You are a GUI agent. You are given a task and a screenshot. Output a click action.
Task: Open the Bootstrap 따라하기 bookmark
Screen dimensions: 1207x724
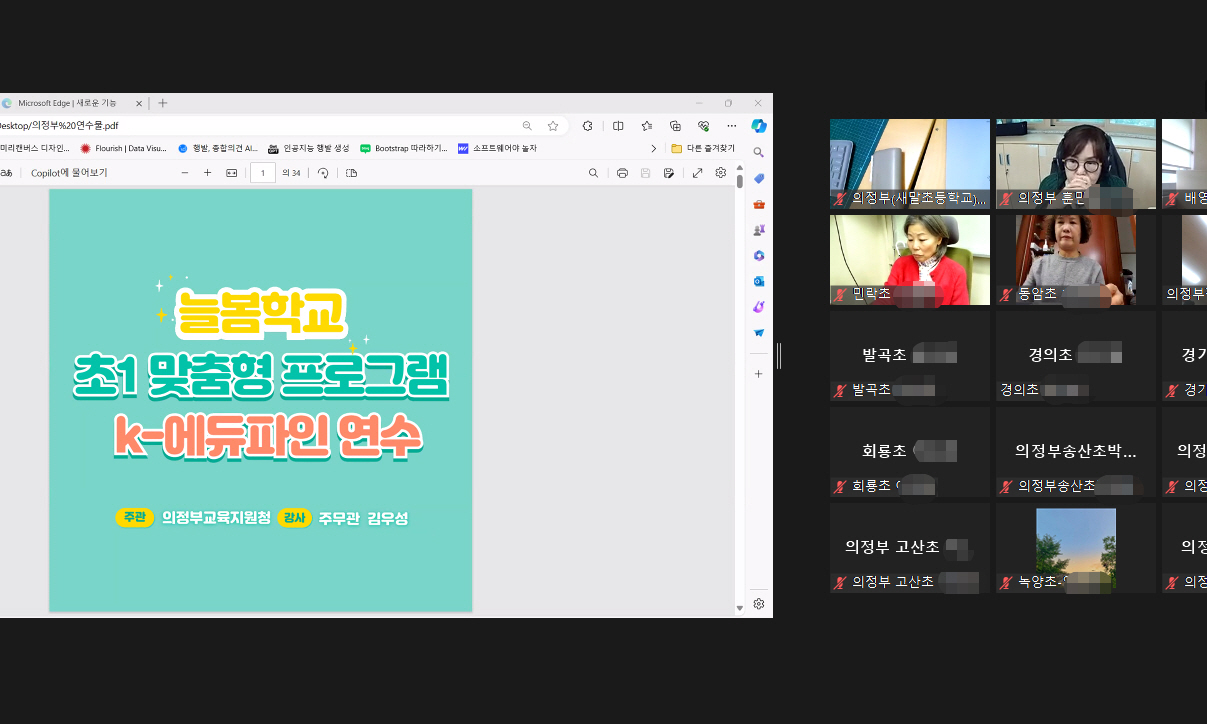(404, 148)
